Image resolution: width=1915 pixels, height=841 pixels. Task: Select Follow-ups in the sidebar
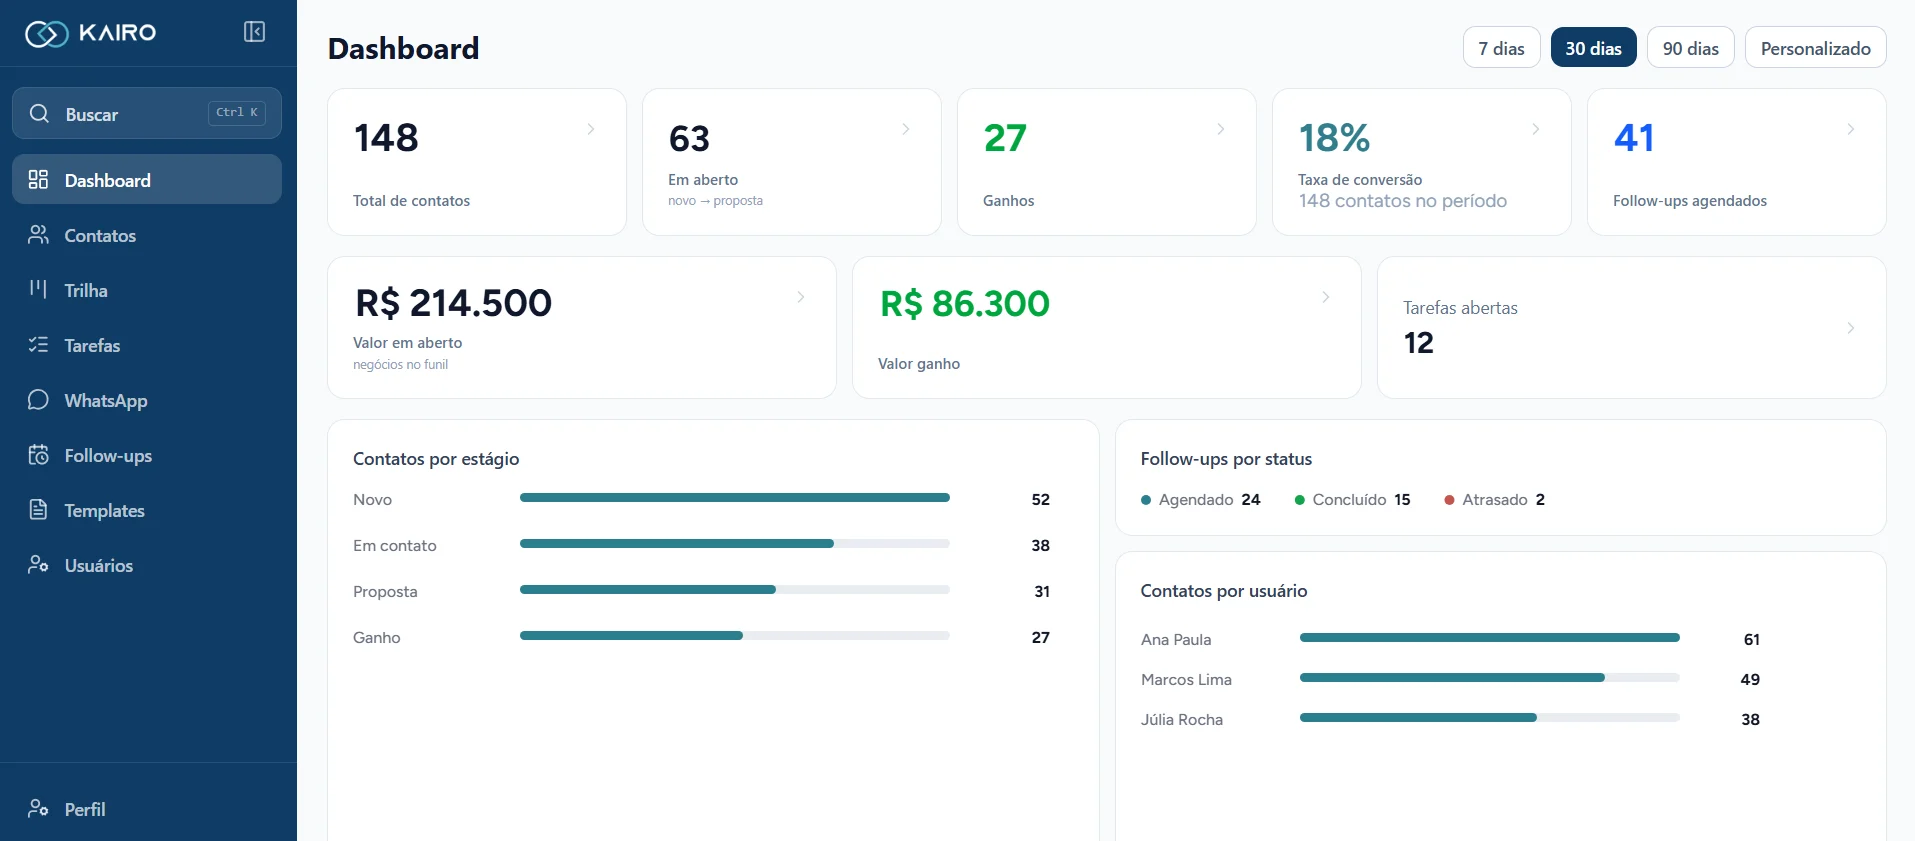tap(147, 455)
